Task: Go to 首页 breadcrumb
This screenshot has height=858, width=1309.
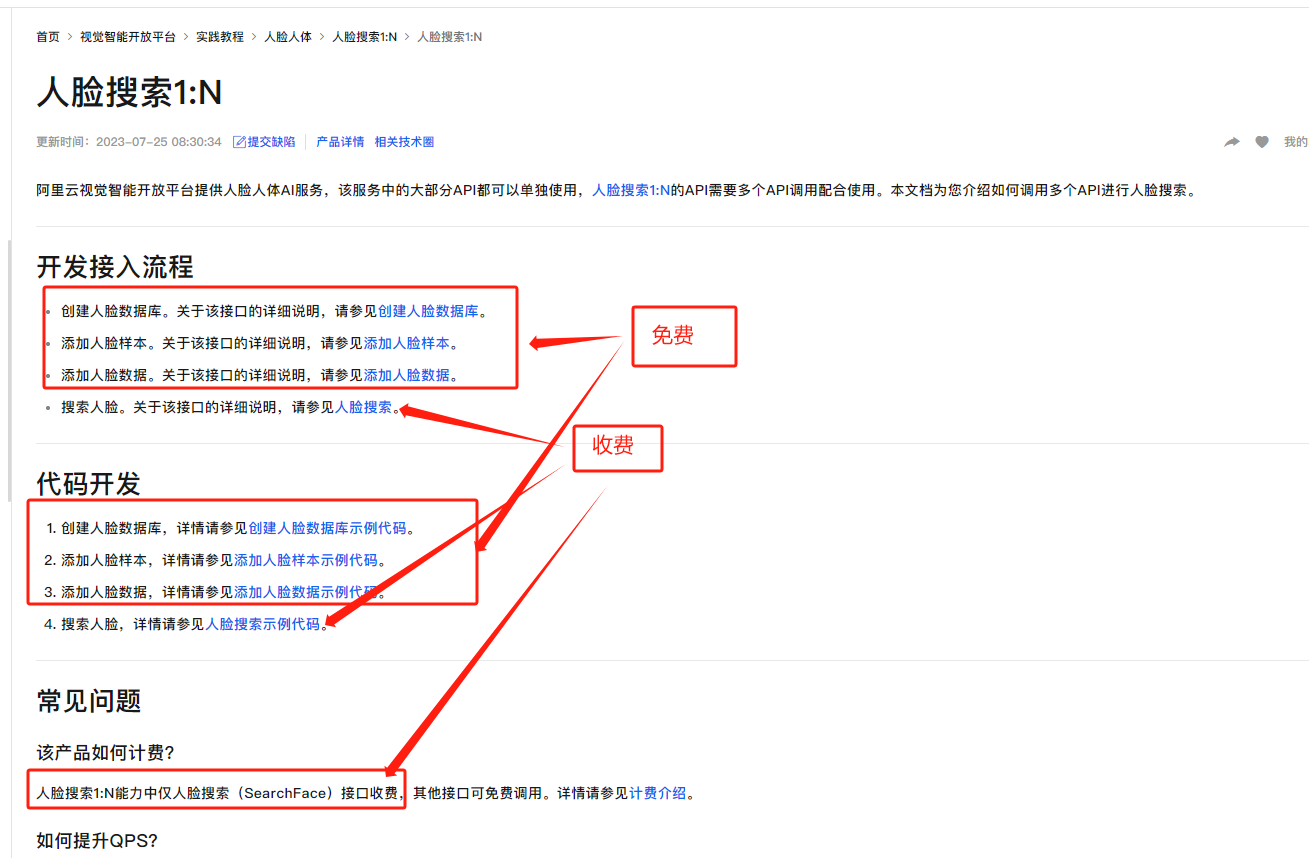Action: (48, 36)
